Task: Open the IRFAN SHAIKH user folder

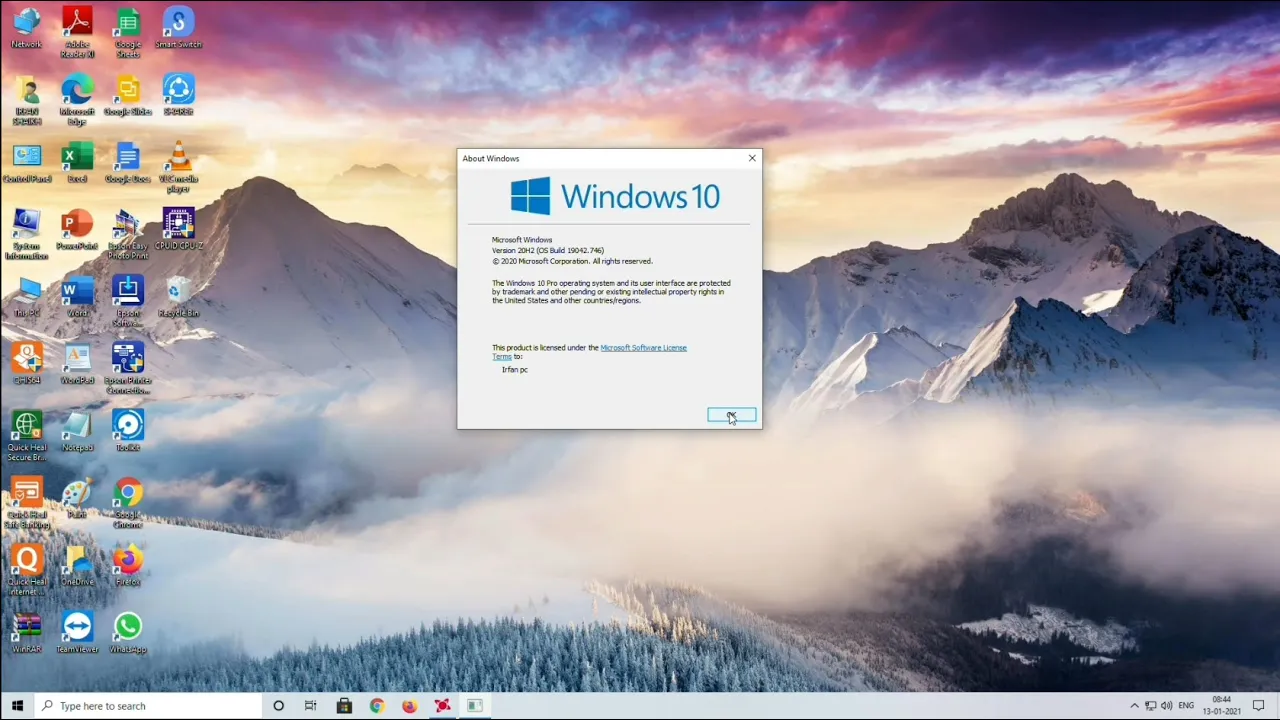Action: (x=26, y=100)
